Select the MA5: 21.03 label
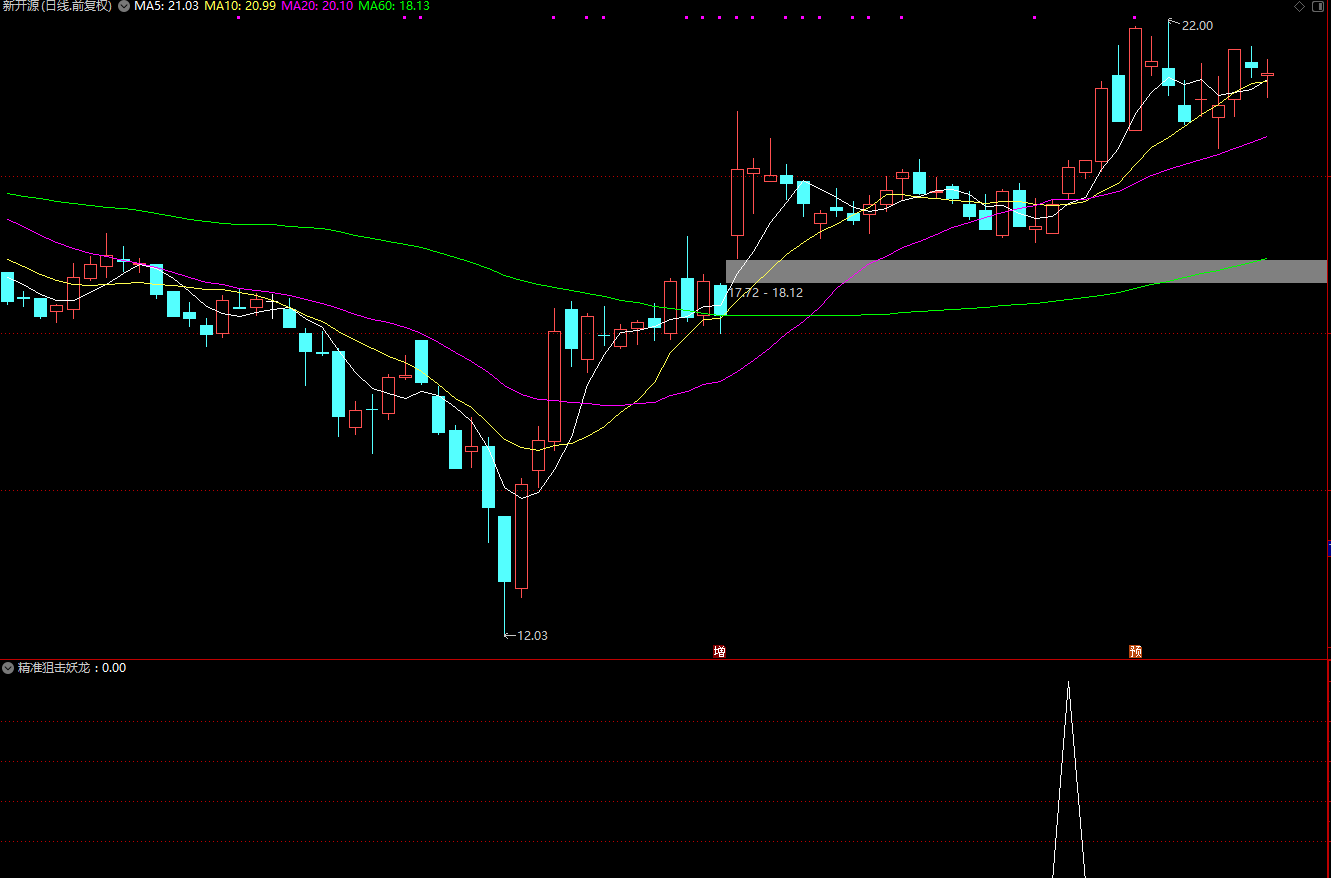Viewport: 1331px width, 878px height. point(166,6)
